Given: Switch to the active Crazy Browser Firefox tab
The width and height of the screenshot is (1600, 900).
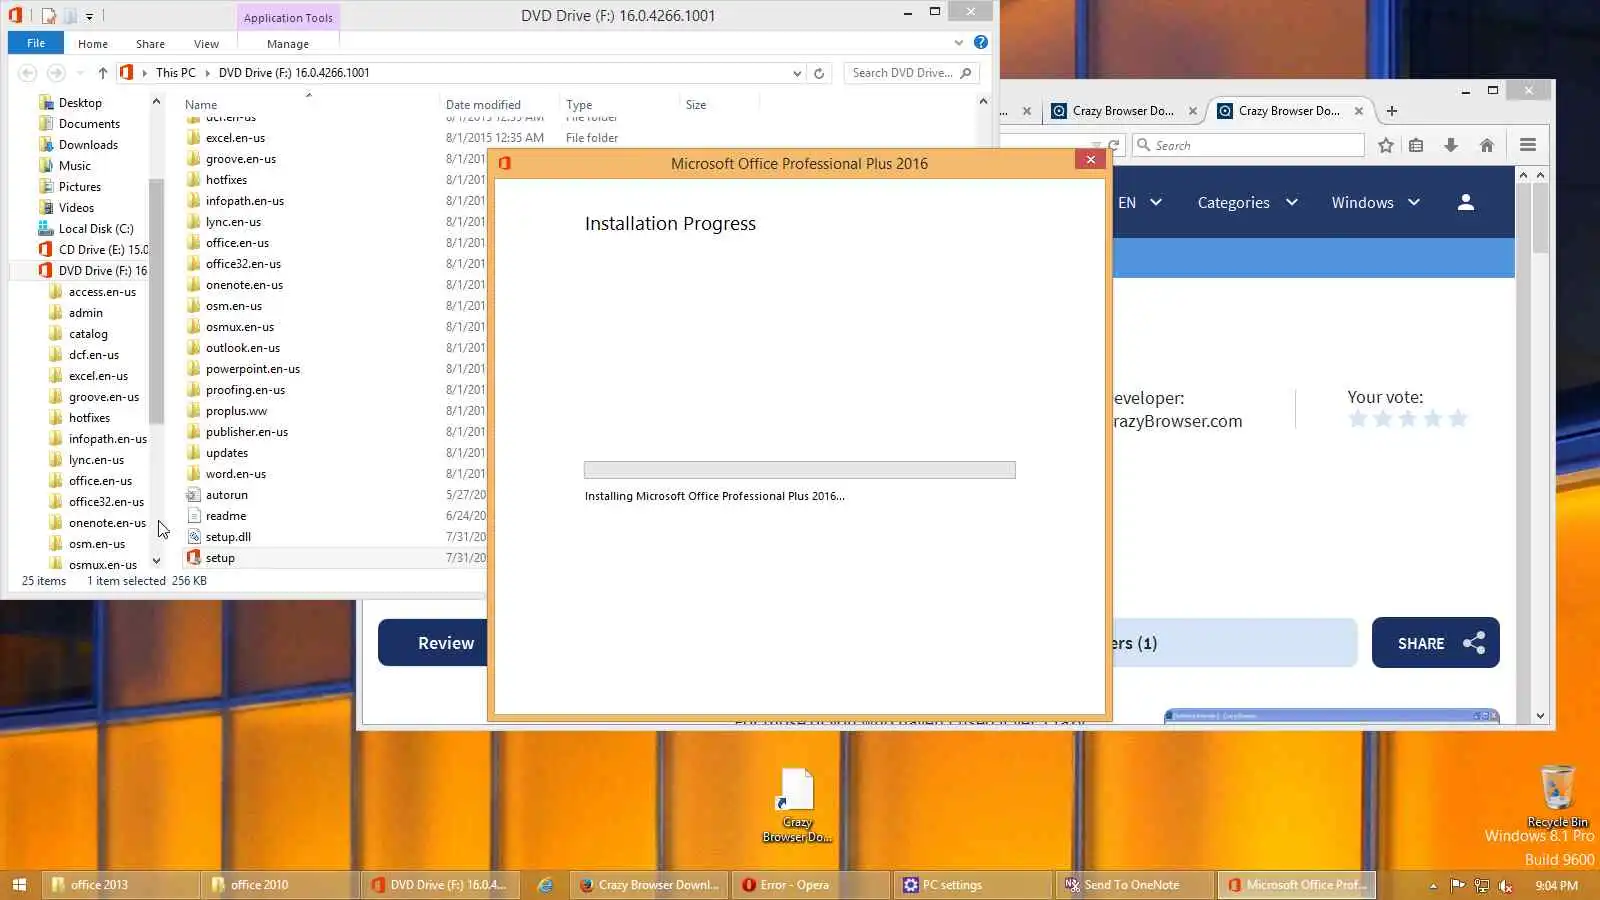Looking at the screenshot, I should point(1290,111).
